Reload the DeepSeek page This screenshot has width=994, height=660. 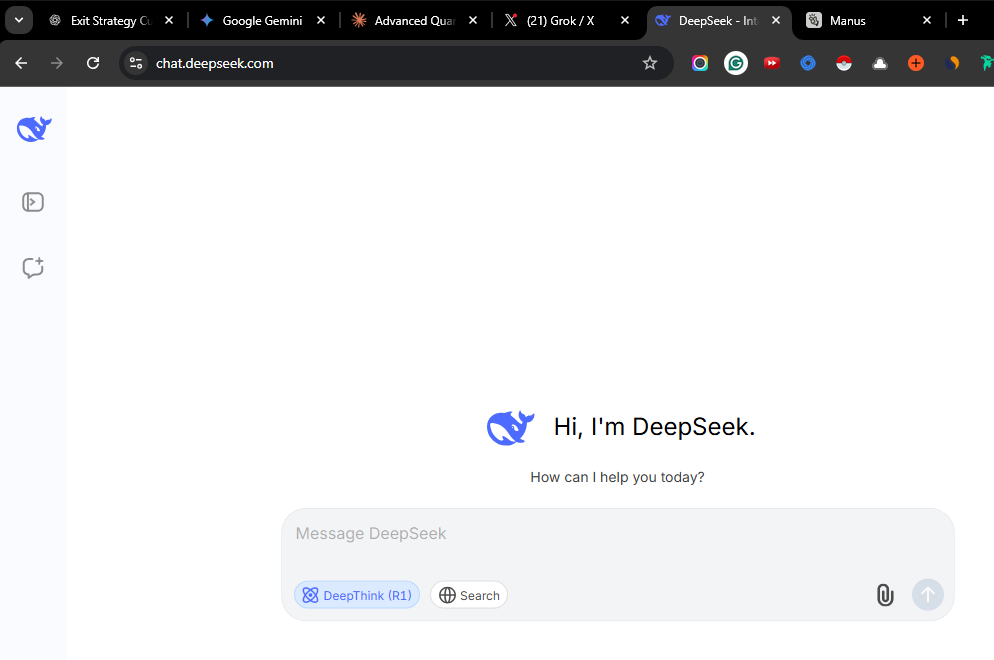[x=93, y=63]
